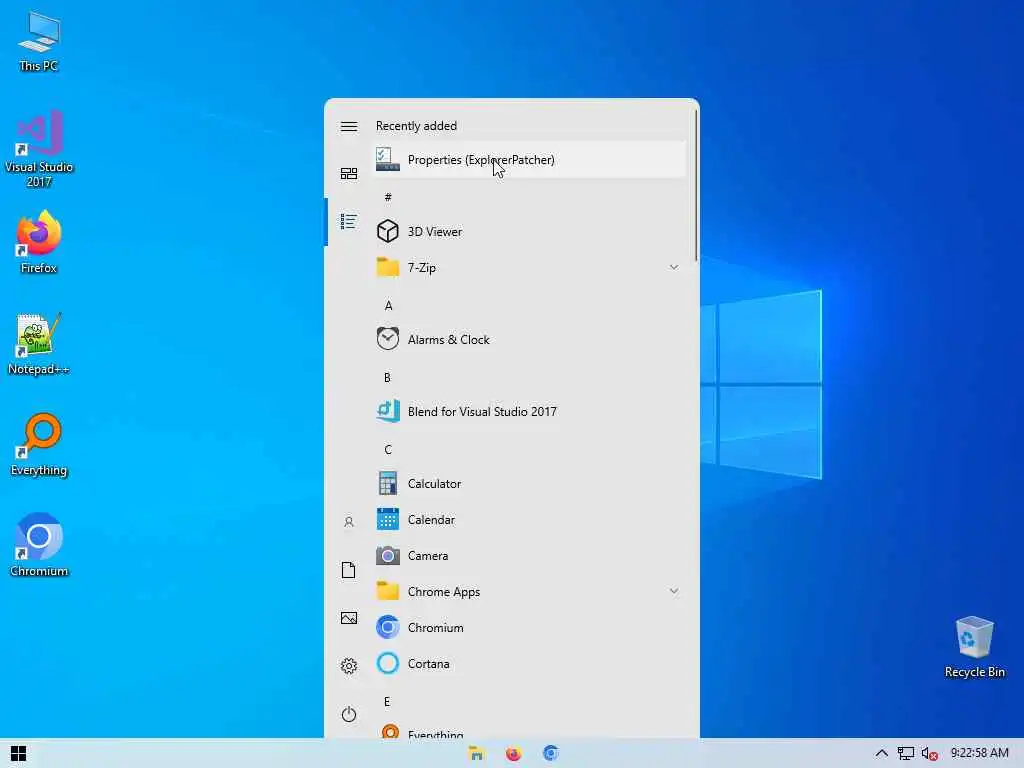Image resolution: width=1024 pixels, height=768 pixels.
Task: Select the Everything desktop shortcut
Action: [39, 445]
